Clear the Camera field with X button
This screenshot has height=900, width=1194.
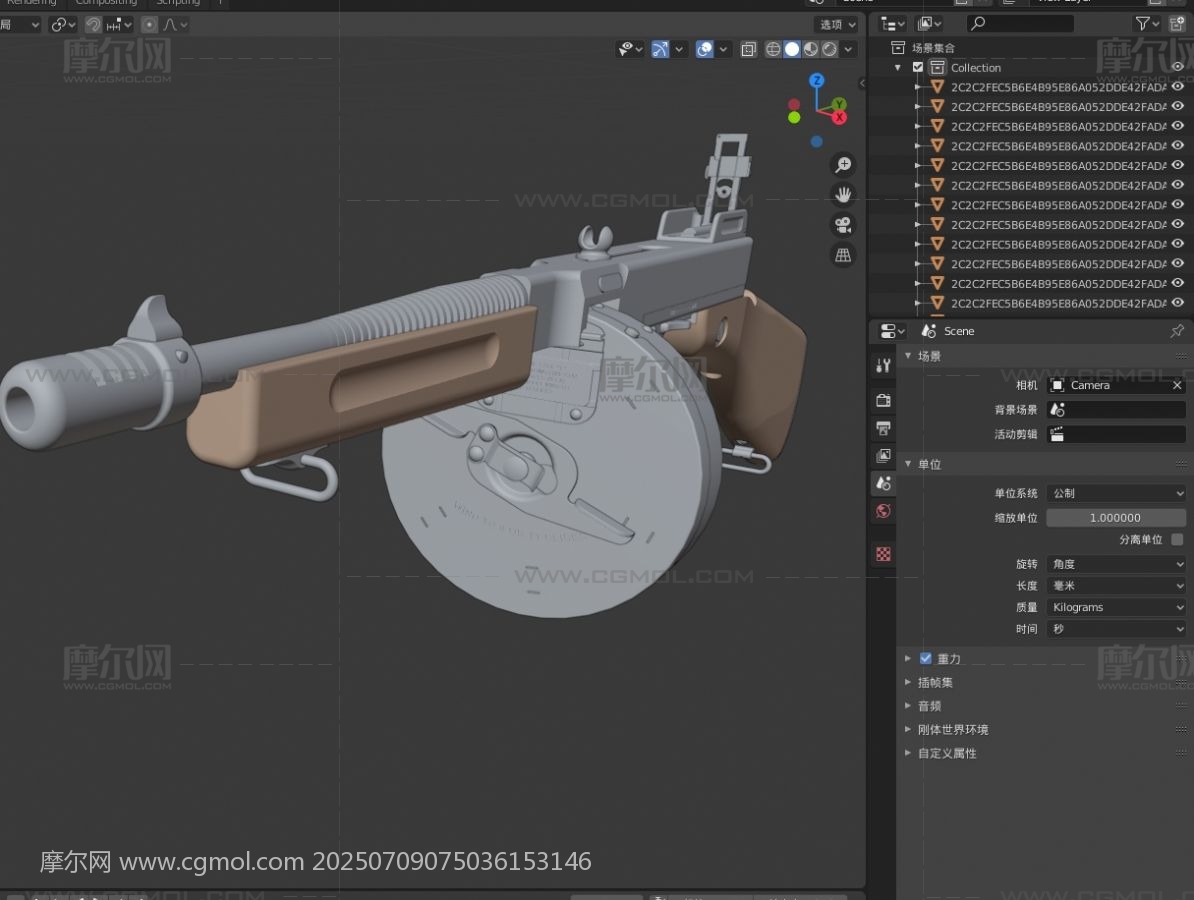point(1176,385)
